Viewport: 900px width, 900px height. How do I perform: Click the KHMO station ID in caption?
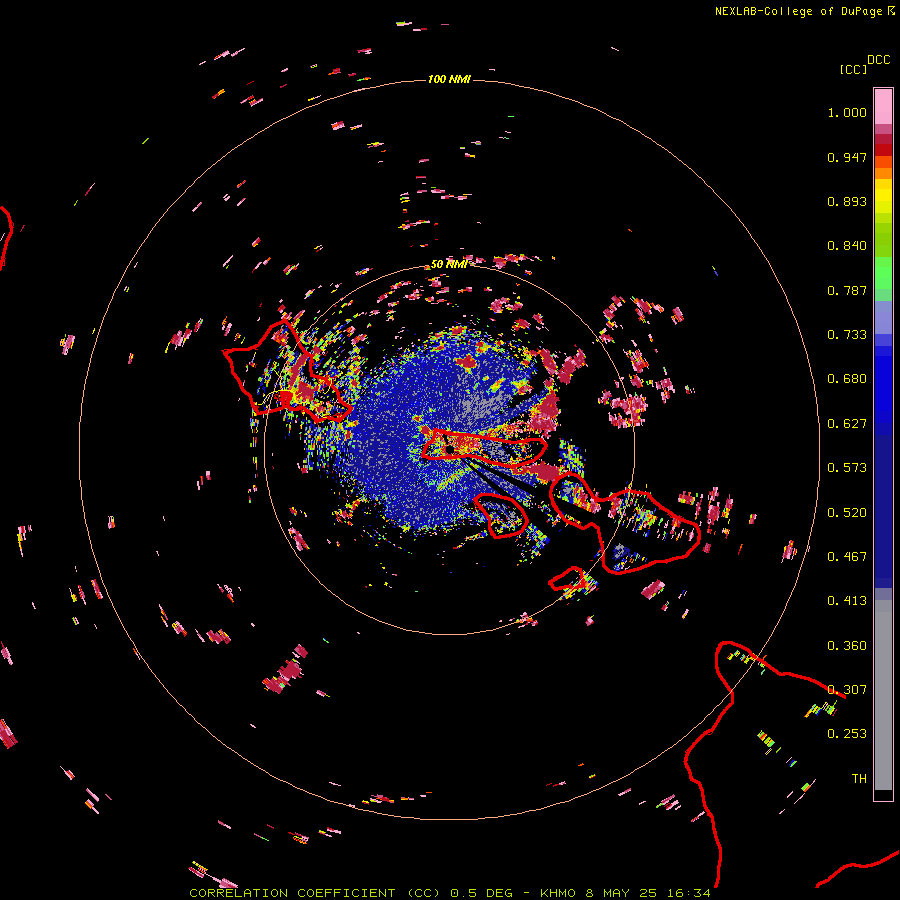pos(557,893)
